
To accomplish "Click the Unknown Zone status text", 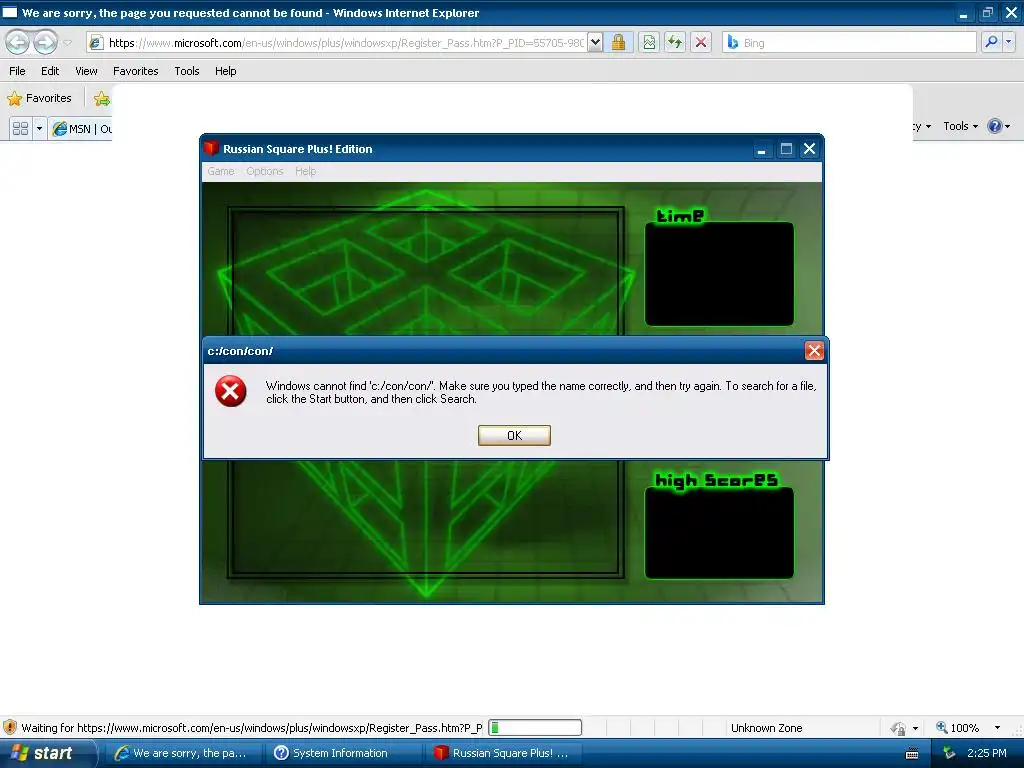I will point(766,728).
